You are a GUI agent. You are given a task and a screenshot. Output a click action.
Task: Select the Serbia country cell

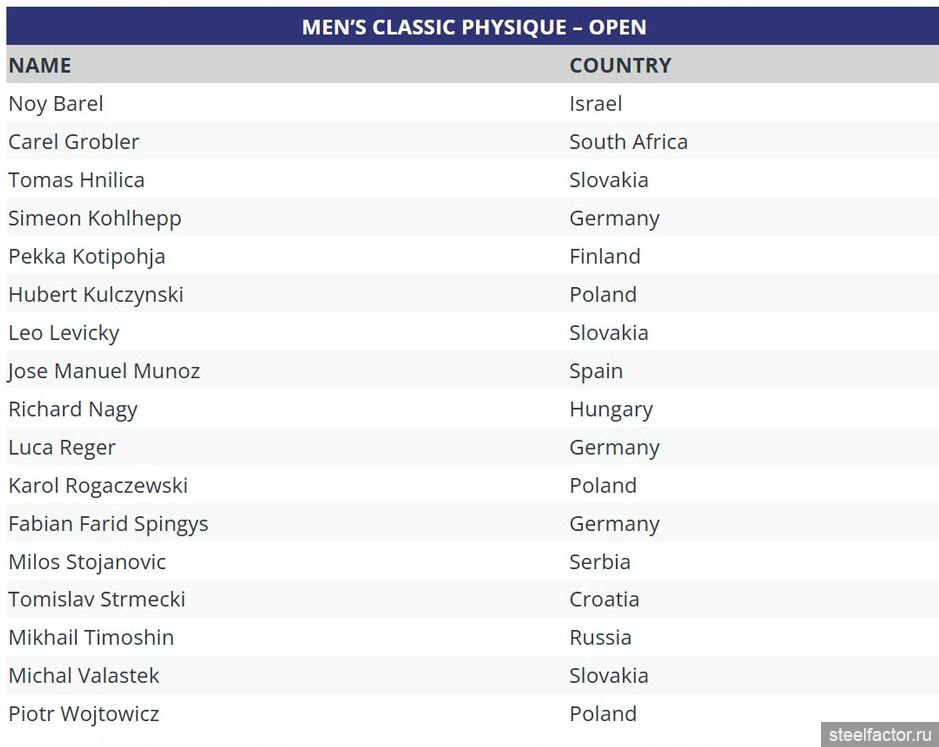[x=600, y=561]
